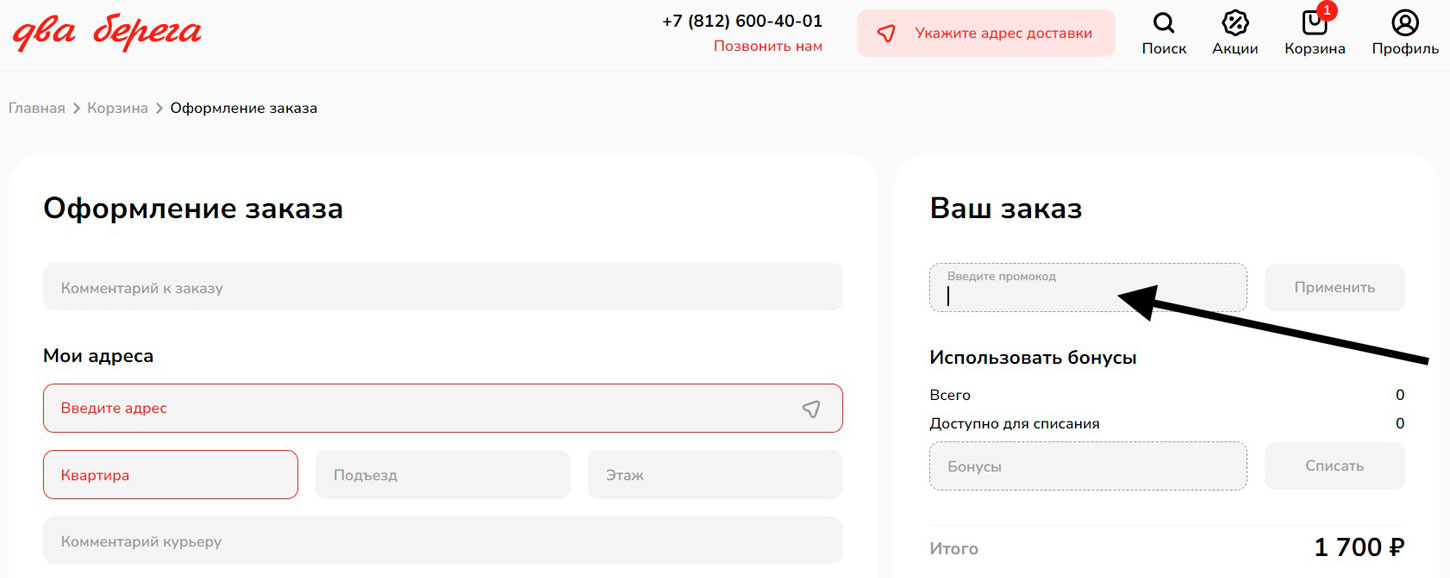Focus the Комментарий к заказу field
1450x578 pixels.
(443, 287)
